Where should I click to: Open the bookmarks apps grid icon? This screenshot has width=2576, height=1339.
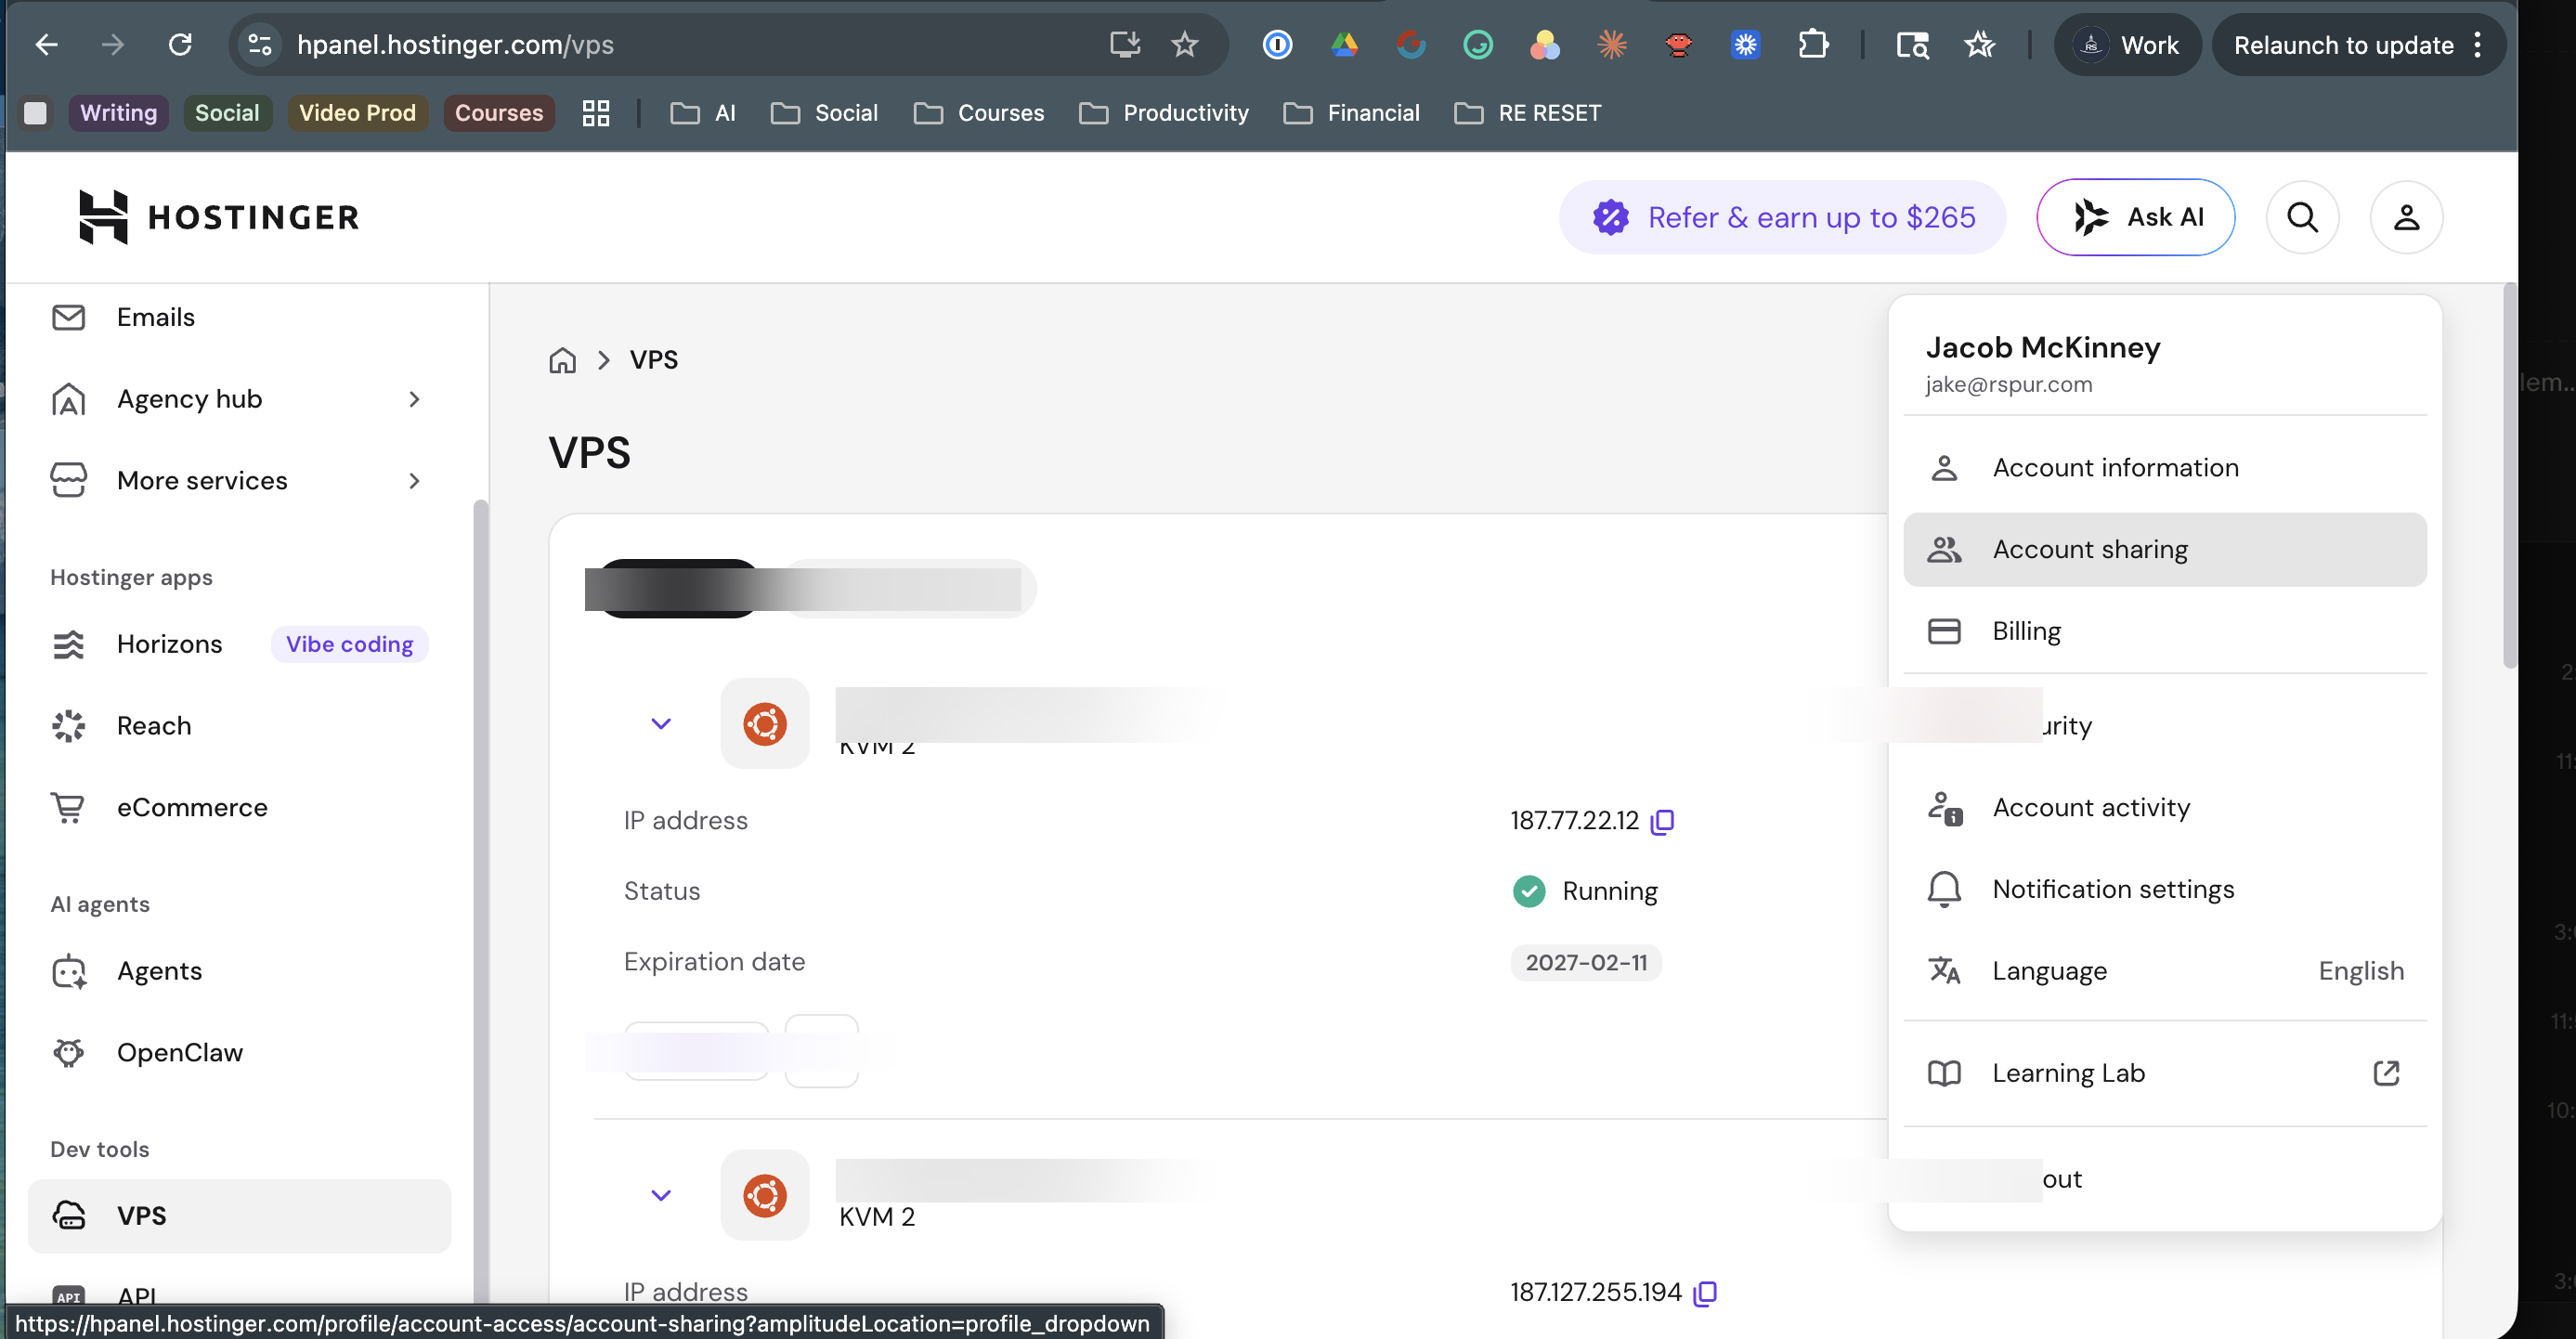pyautogui.click(x=596, y=113)
